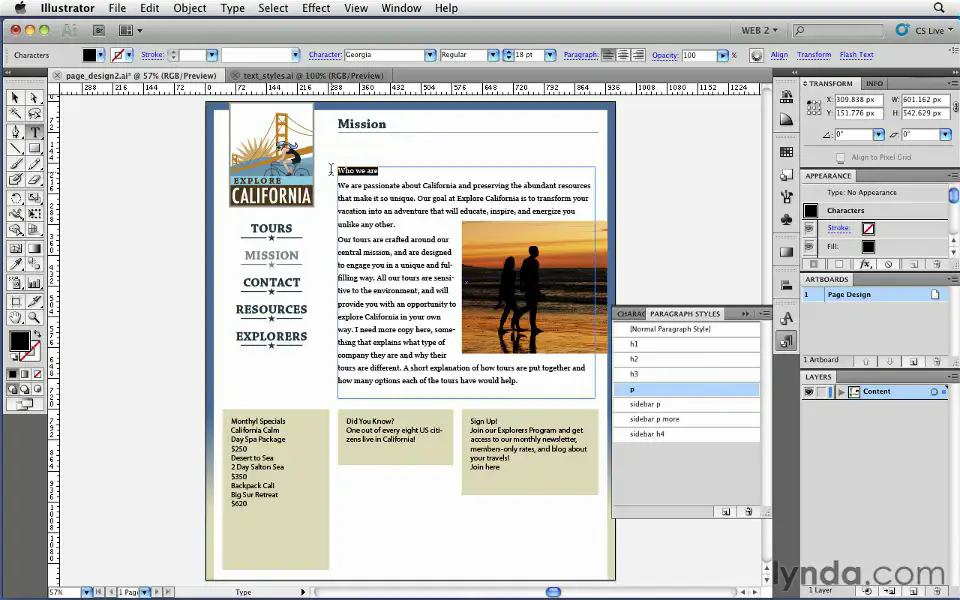Select the Direct Selection tool

point(34,98)
